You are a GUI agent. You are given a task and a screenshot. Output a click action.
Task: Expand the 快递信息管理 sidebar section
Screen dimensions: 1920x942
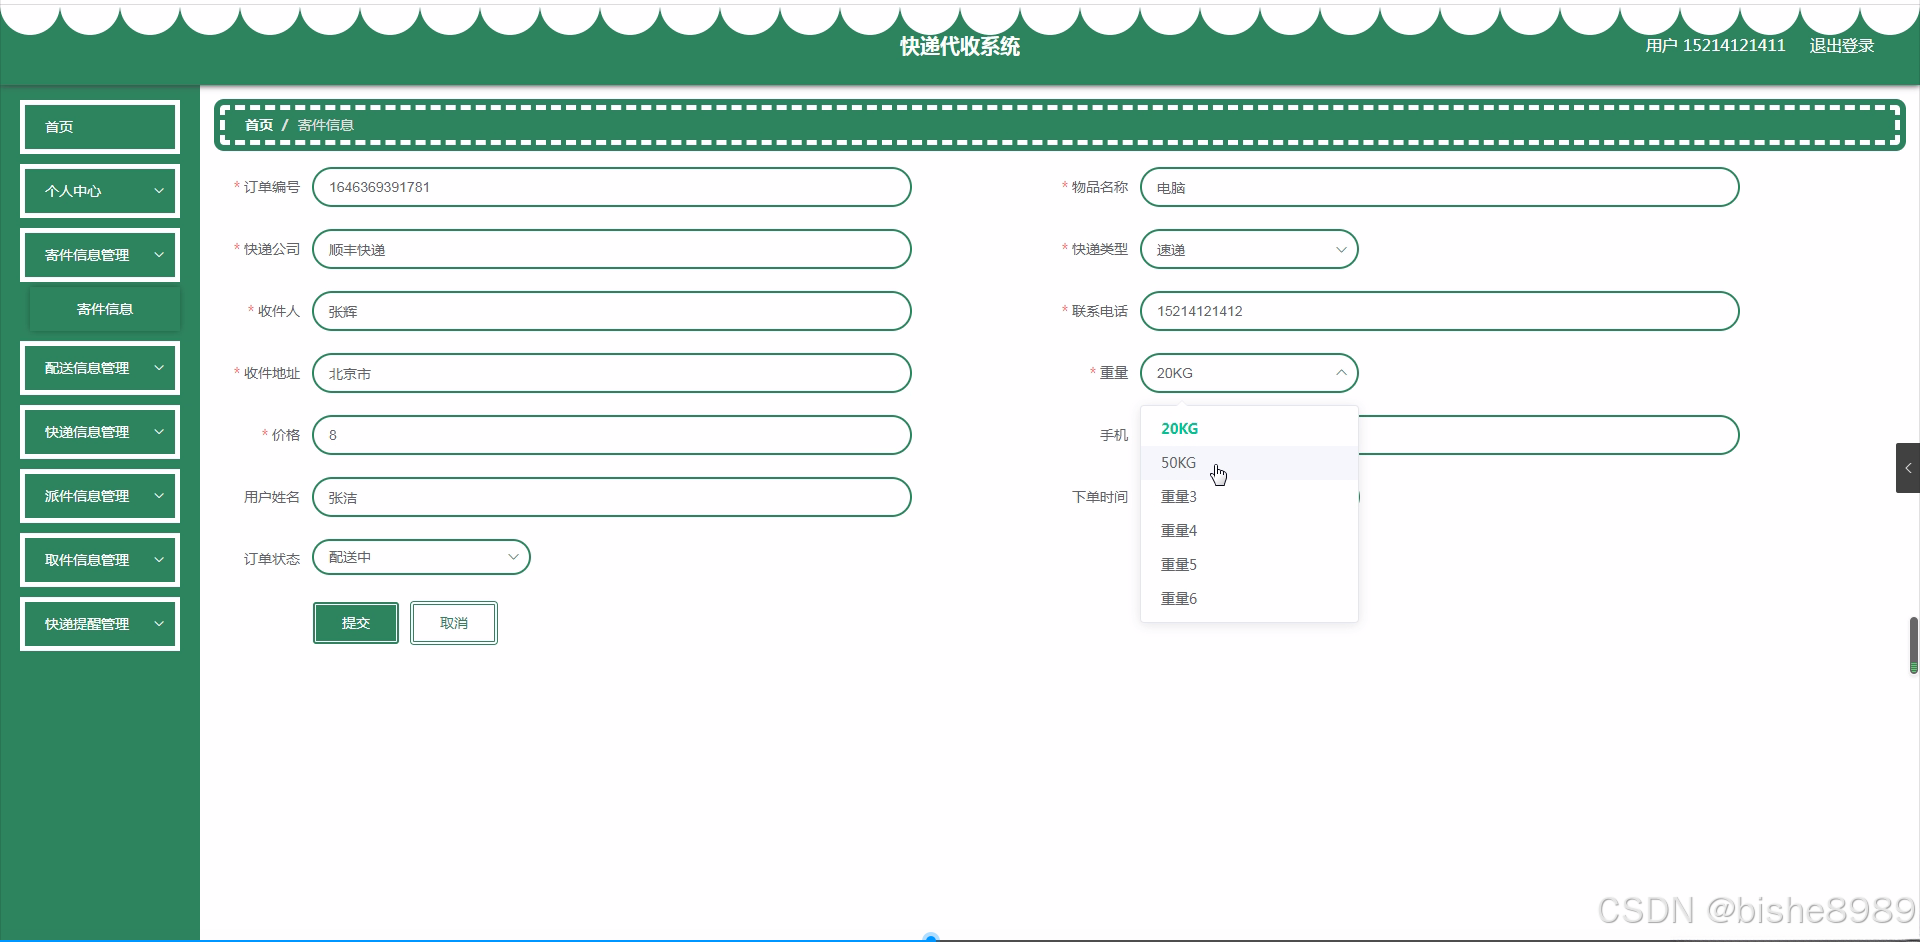pos(99,431)
